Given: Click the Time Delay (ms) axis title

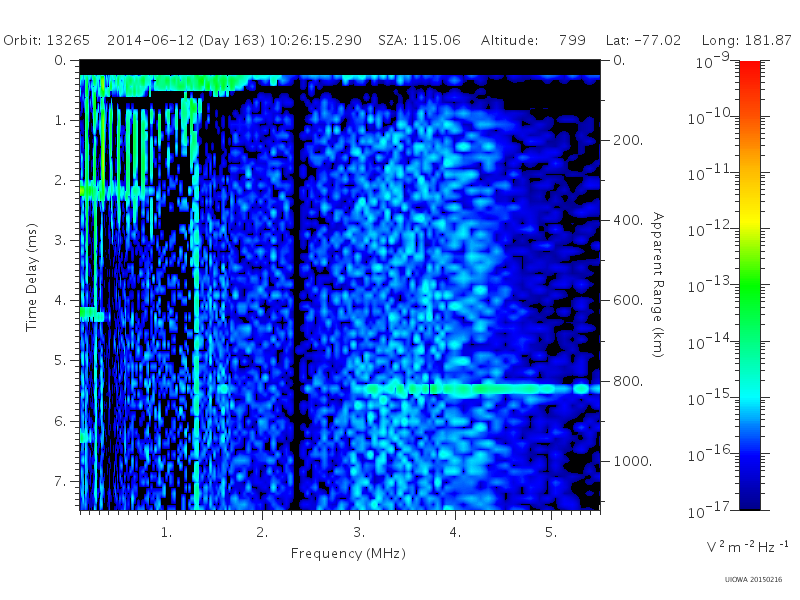Looking at the screenshot, I should (32, 277).
